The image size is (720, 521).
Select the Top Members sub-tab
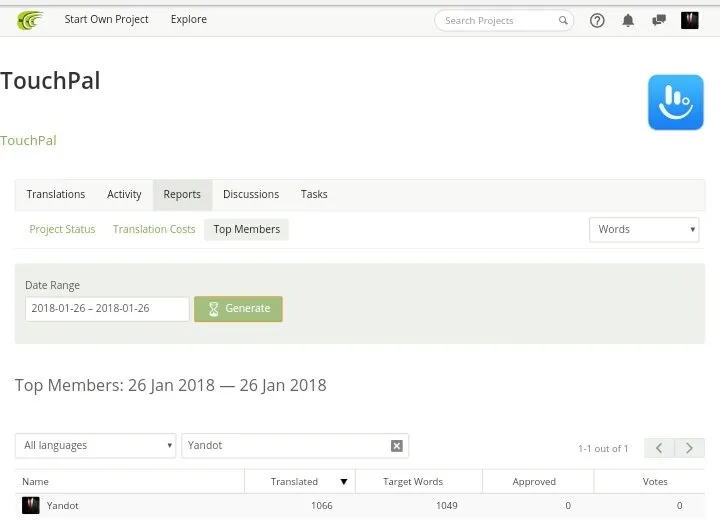click(x=247, y=230)
